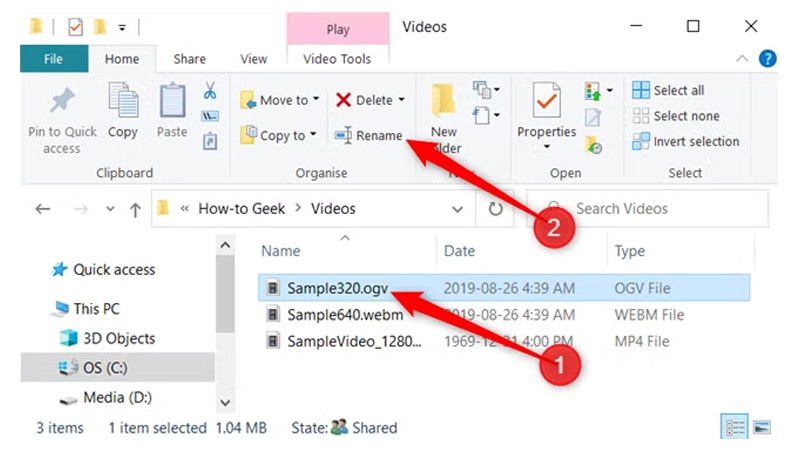The image size is (800, 450).
Task: Switch to the View ribbon tab
Action: tap(254, 59)
